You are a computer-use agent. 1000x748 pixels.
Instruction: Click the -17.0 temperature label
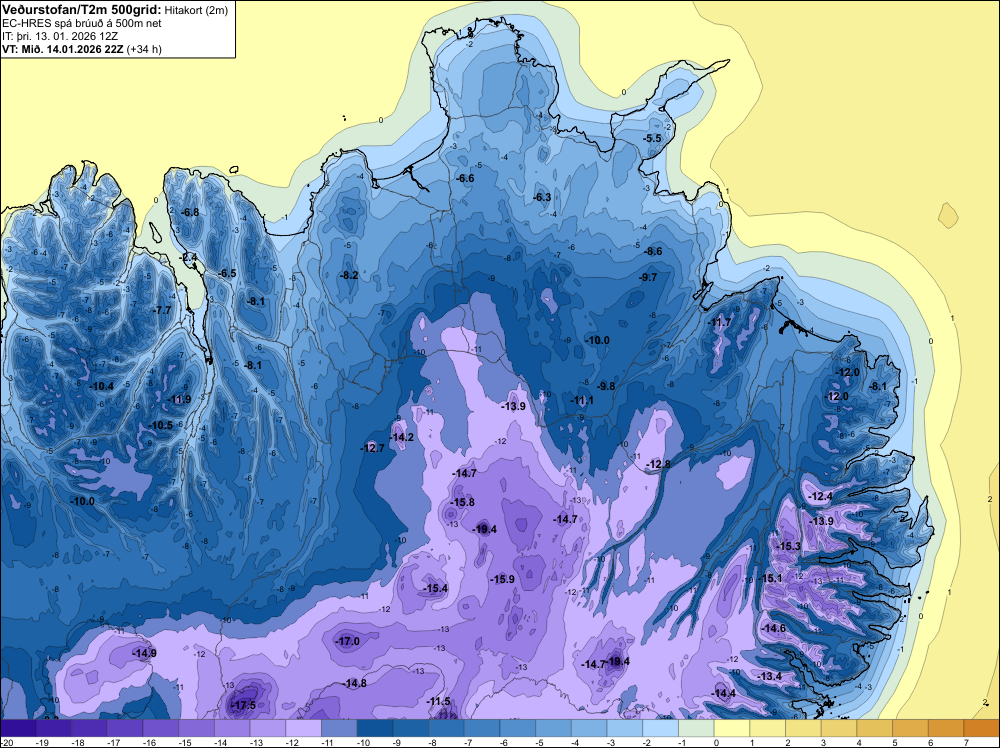pos(348,642)
